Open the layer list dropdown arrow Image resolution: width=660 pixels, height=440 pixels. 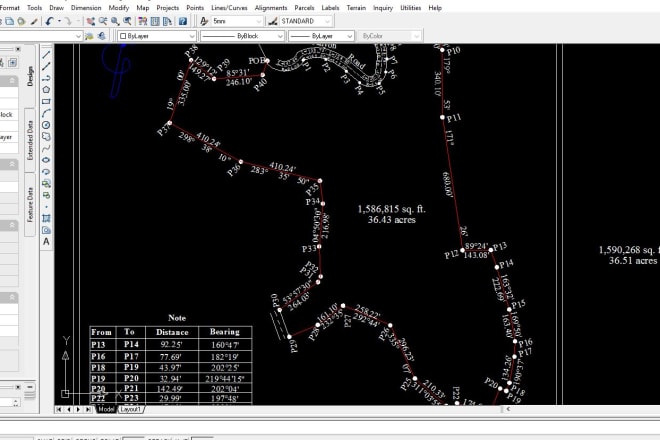(x=78, y=36)
